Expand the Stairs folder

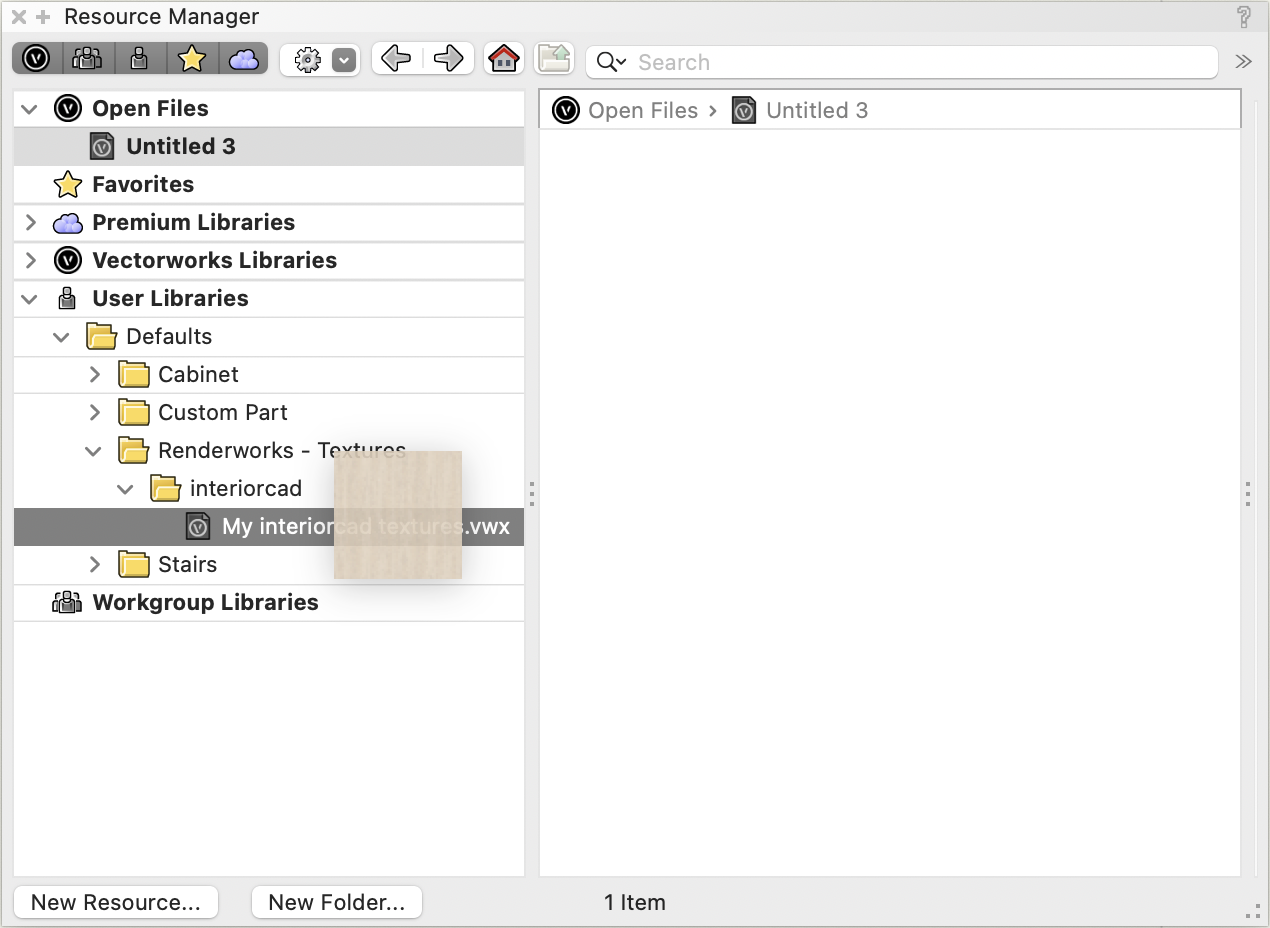(x=94, y=564)
